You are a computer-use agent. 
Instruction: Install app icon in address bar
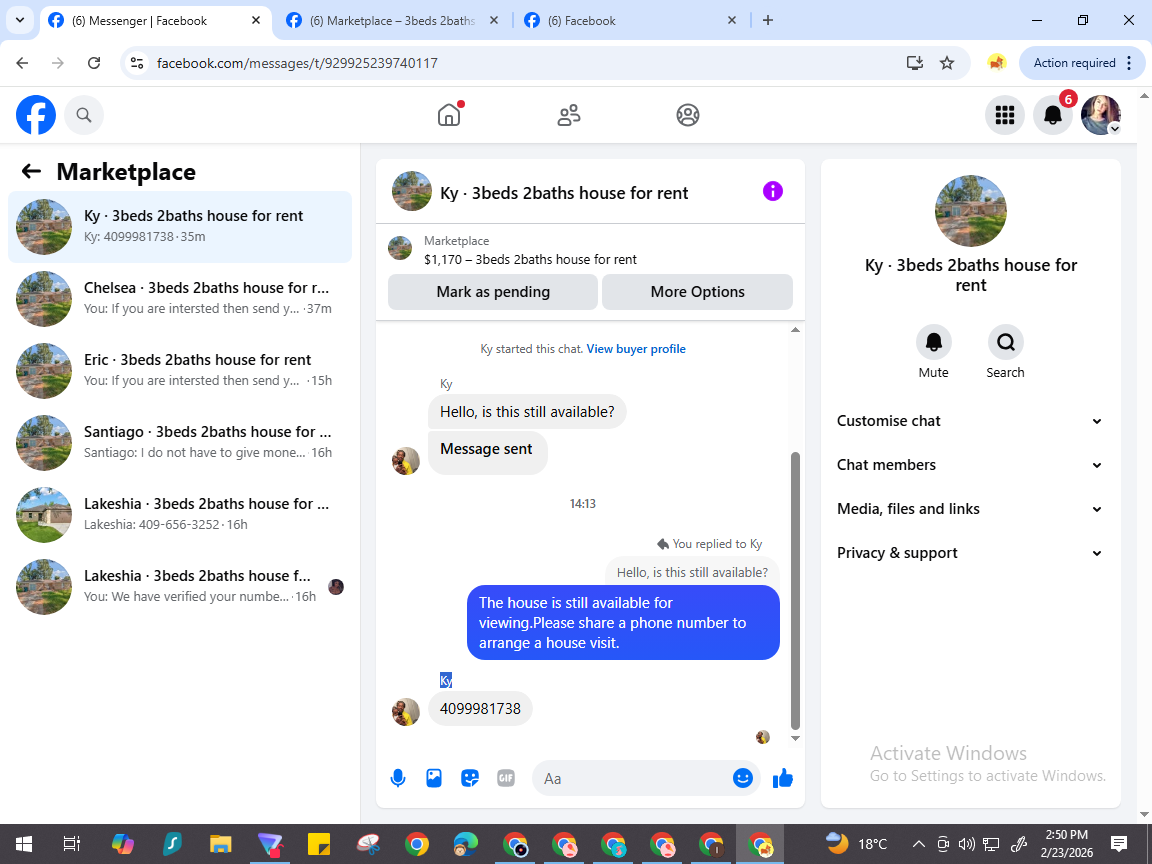[x=915, y=63]
